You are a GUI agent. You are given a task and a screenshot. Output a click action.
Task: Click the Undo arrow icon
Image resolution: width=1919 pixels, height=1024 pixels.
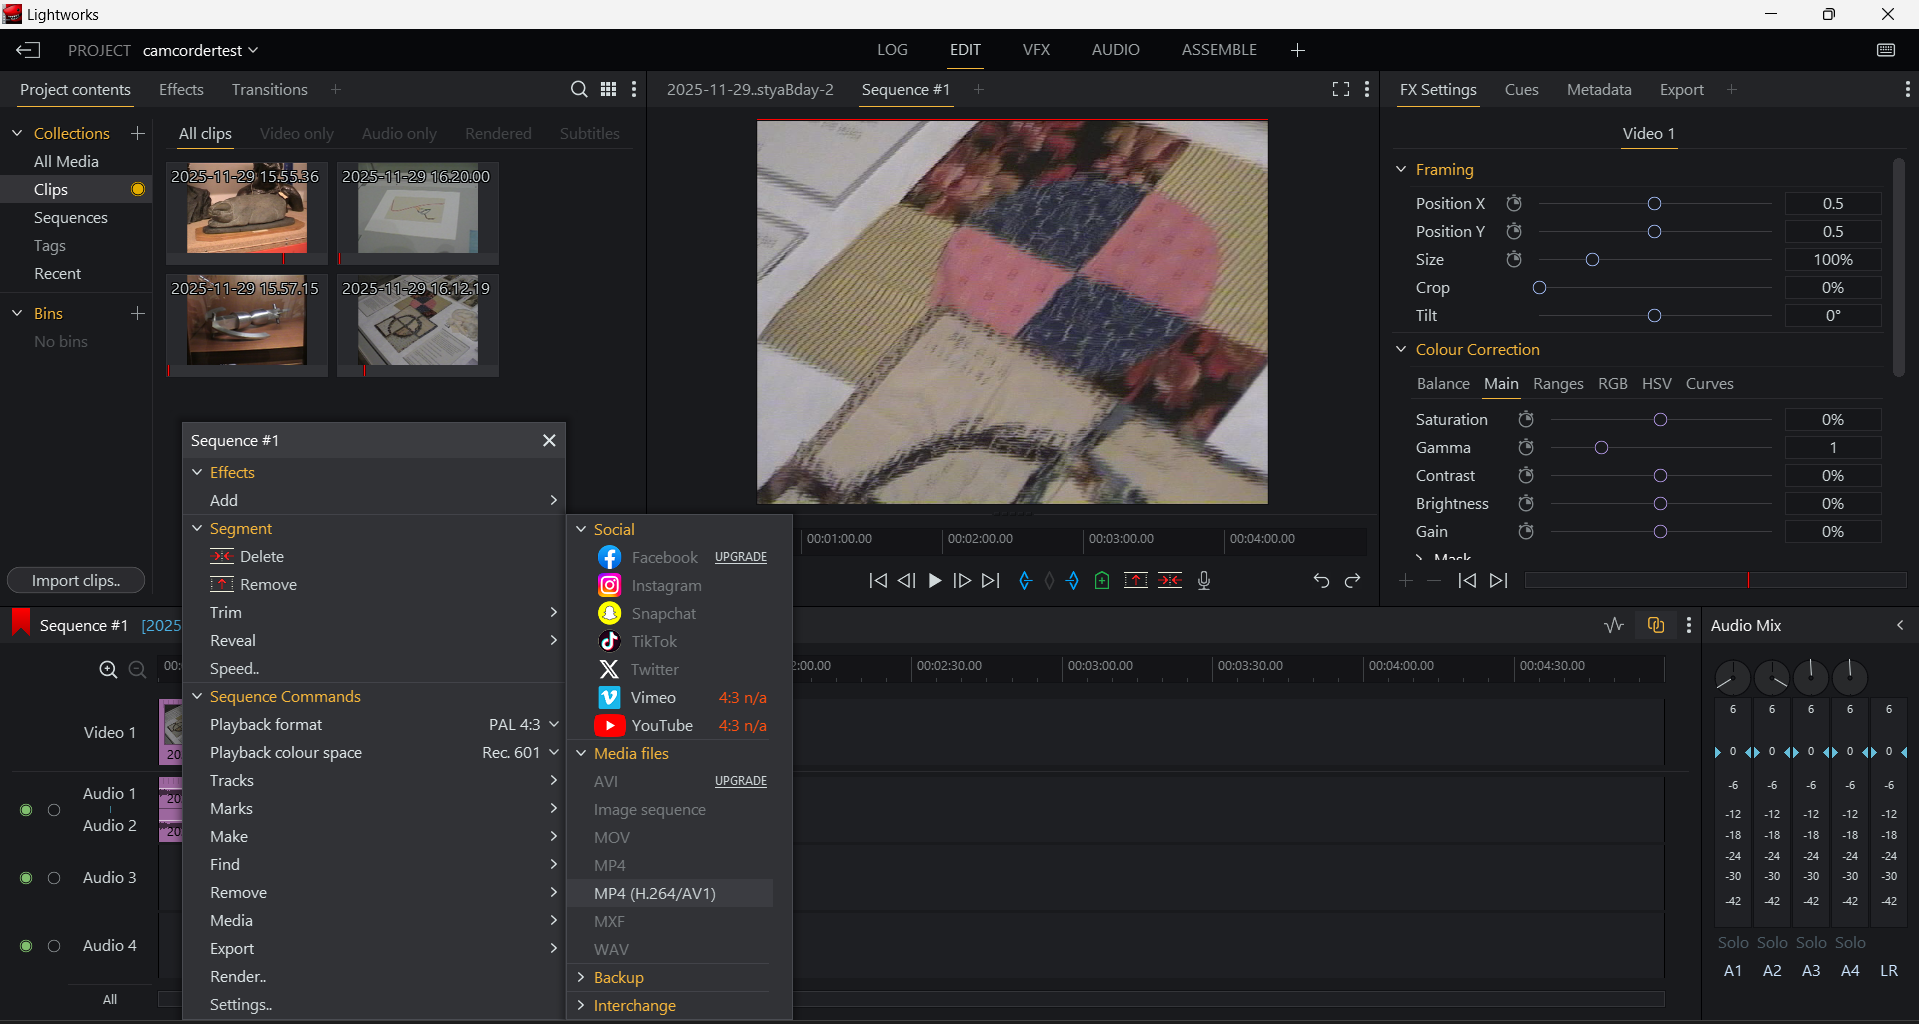click(1321, 581)
